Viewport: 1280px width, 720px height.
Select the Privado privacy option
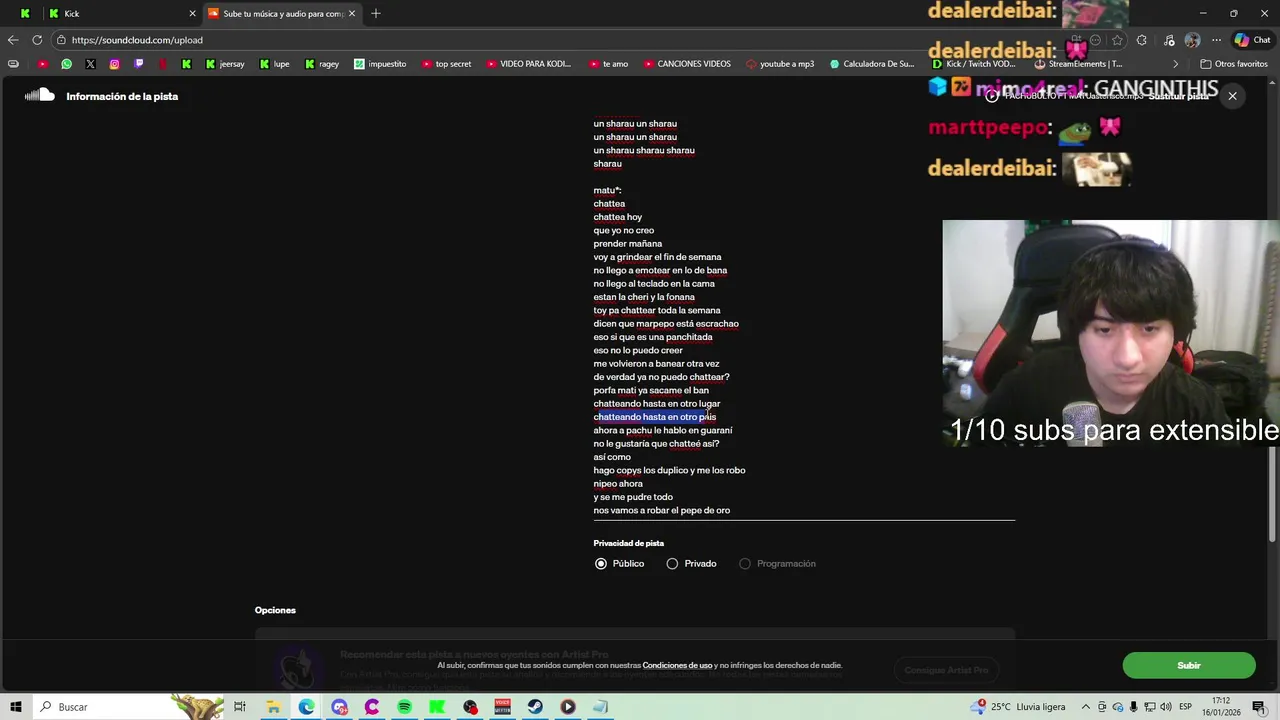(x=672, y=564)
